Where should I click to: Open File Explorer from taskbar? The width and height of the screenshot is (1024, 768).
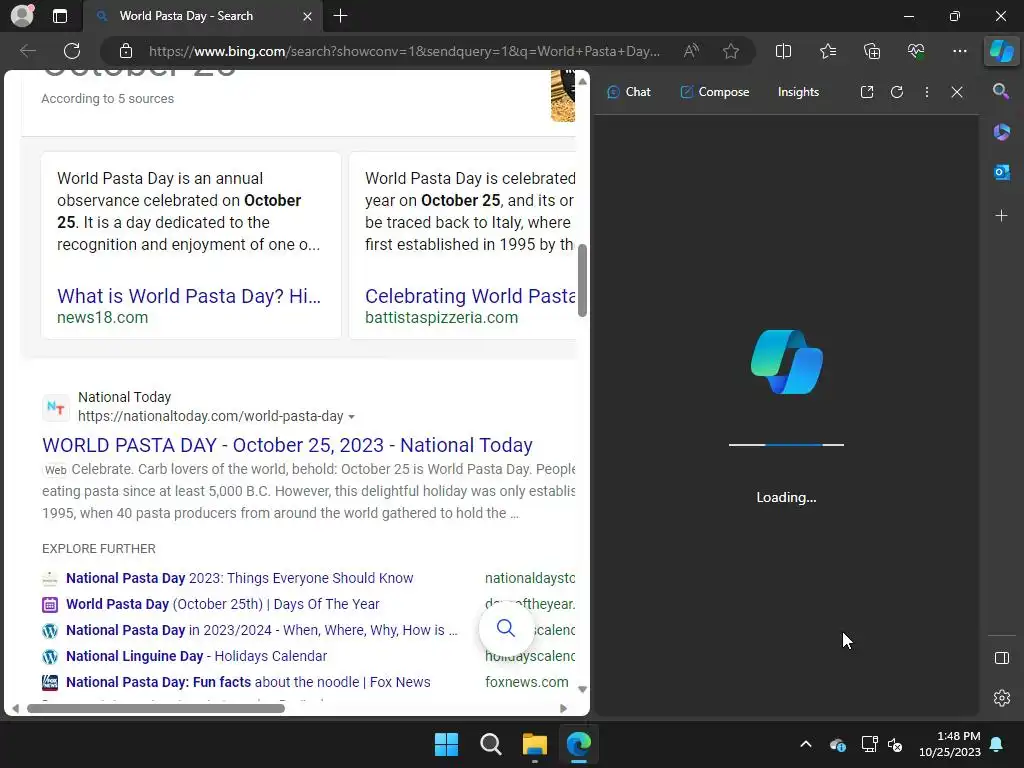coord(534,744)
